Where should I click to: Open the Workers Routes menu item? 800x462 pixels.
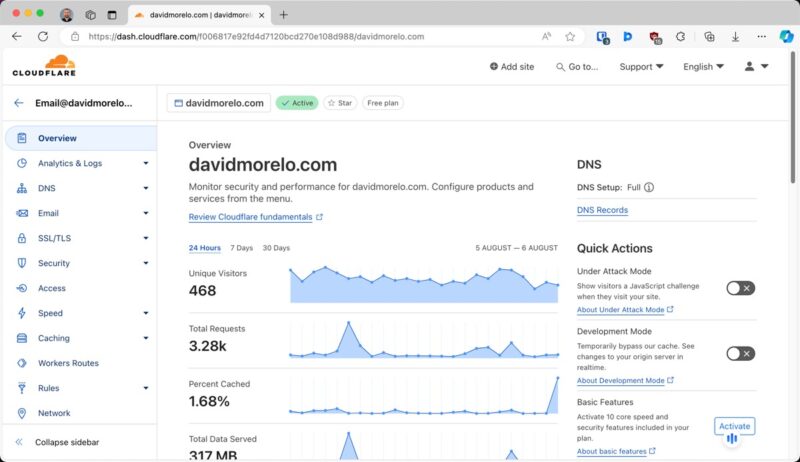(x=81, y=363)
